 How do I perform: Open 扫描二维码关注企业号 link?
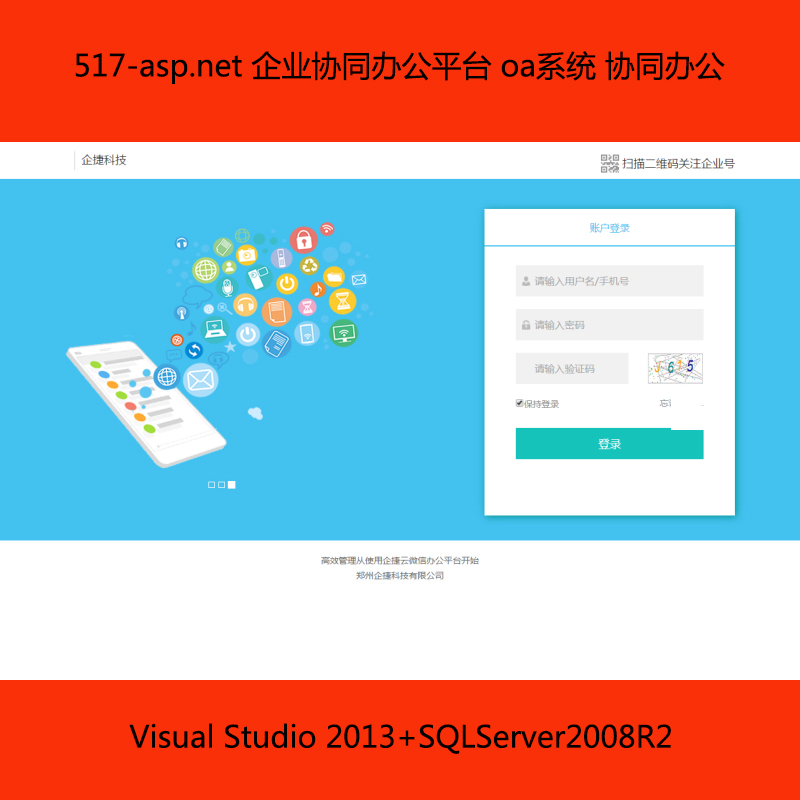point(678,164)
